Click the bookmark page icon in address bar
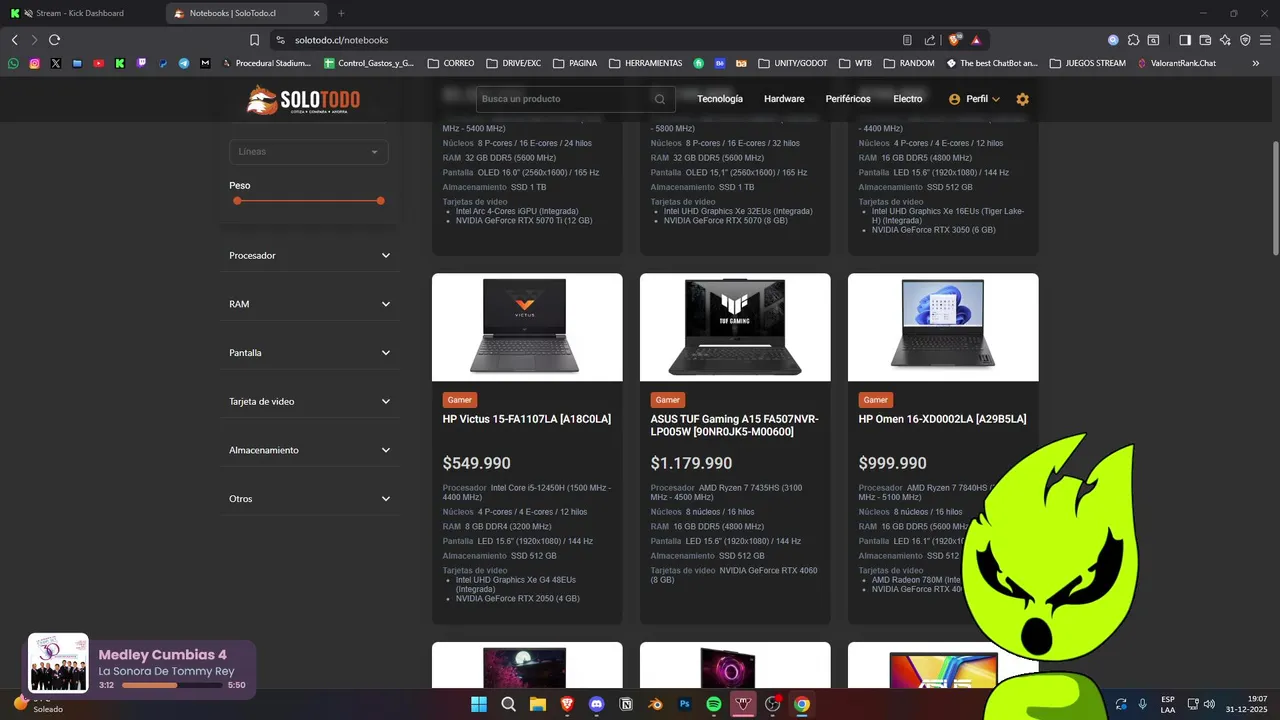The width and height of the screenshot is (1280, 720). [x=255, y=40]
